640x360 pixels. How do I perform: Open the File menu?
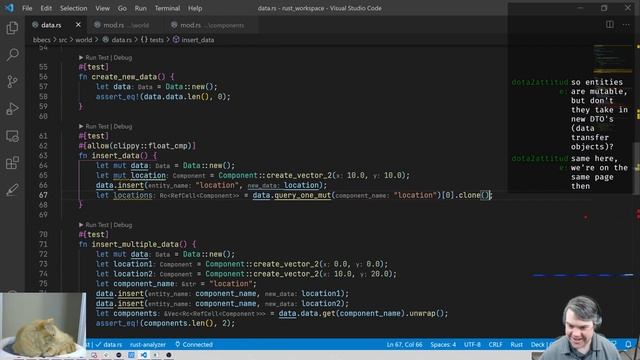pos(27,8)
